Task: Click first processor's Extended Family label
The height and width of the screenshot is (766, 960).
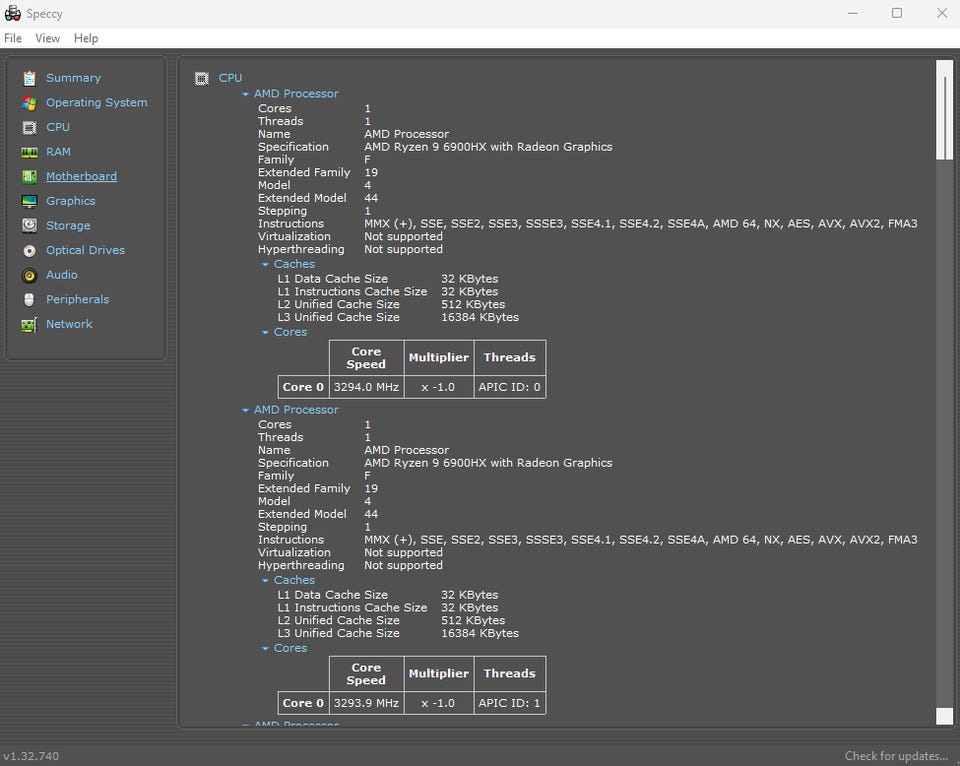Action: (x=304, y=173)
